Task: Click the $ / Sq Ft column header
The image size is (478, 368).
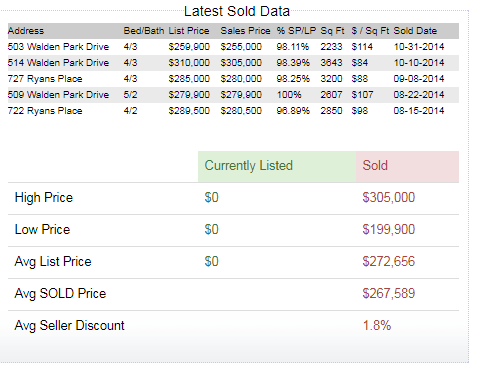Action: pos(370,31)
